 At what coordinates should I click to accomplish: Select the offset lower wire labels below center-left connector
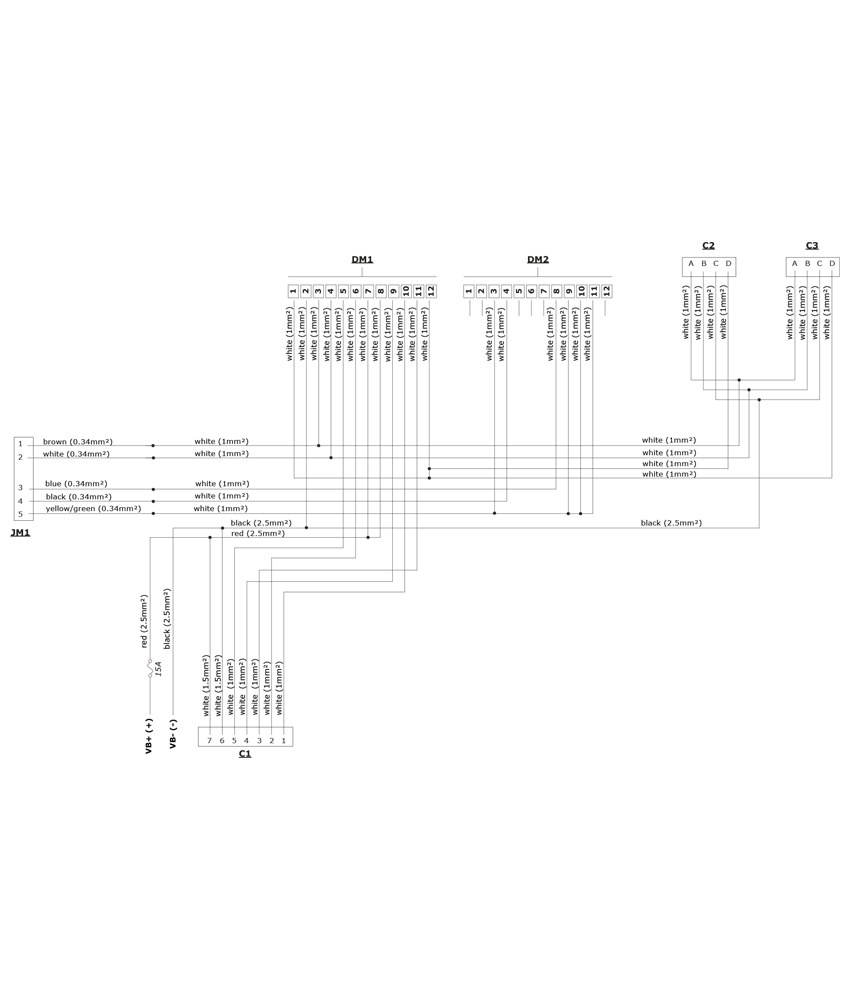[260, 526]
